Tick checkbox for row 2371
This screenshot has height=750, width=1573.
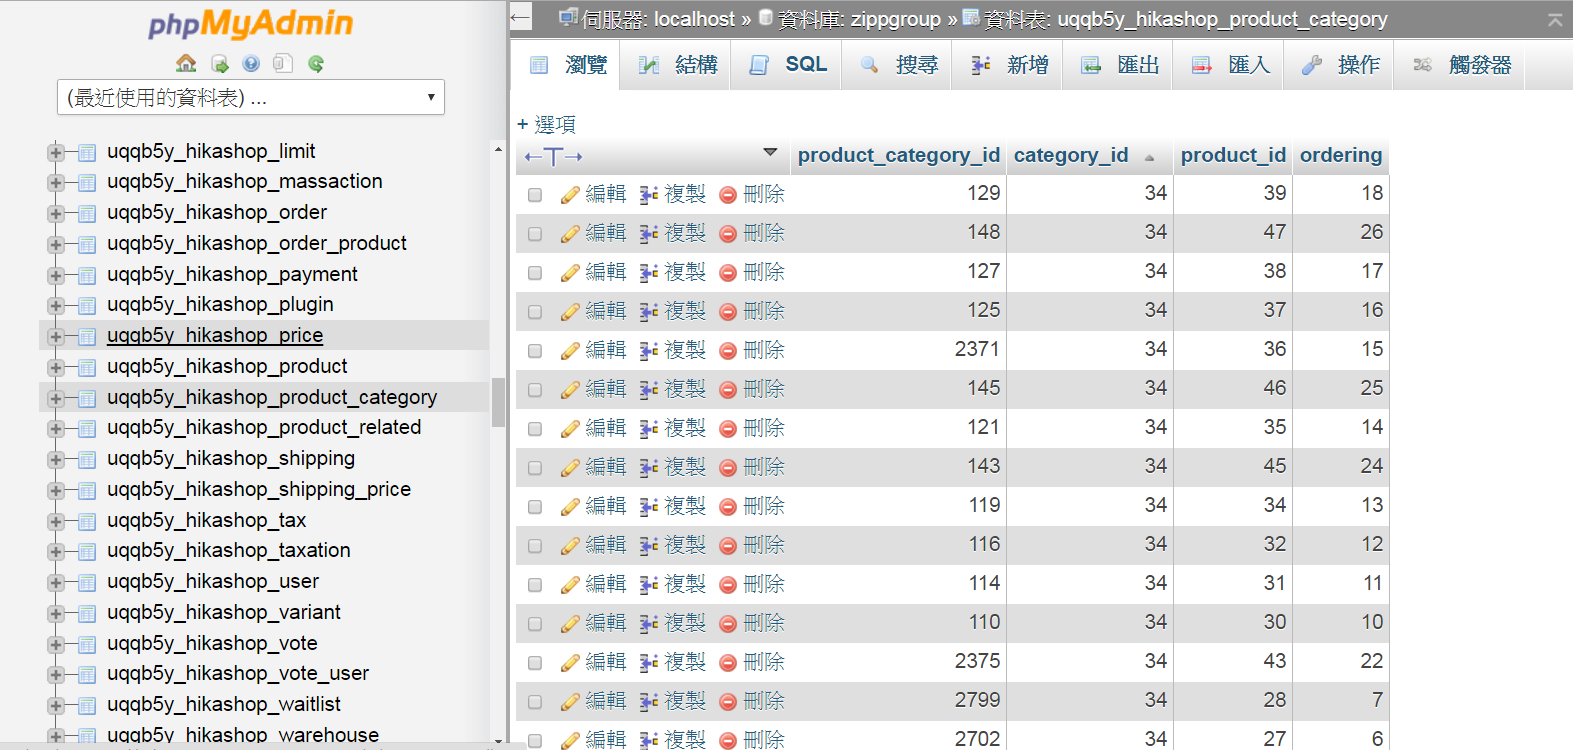pyautogui.click(x=535, y=351)
